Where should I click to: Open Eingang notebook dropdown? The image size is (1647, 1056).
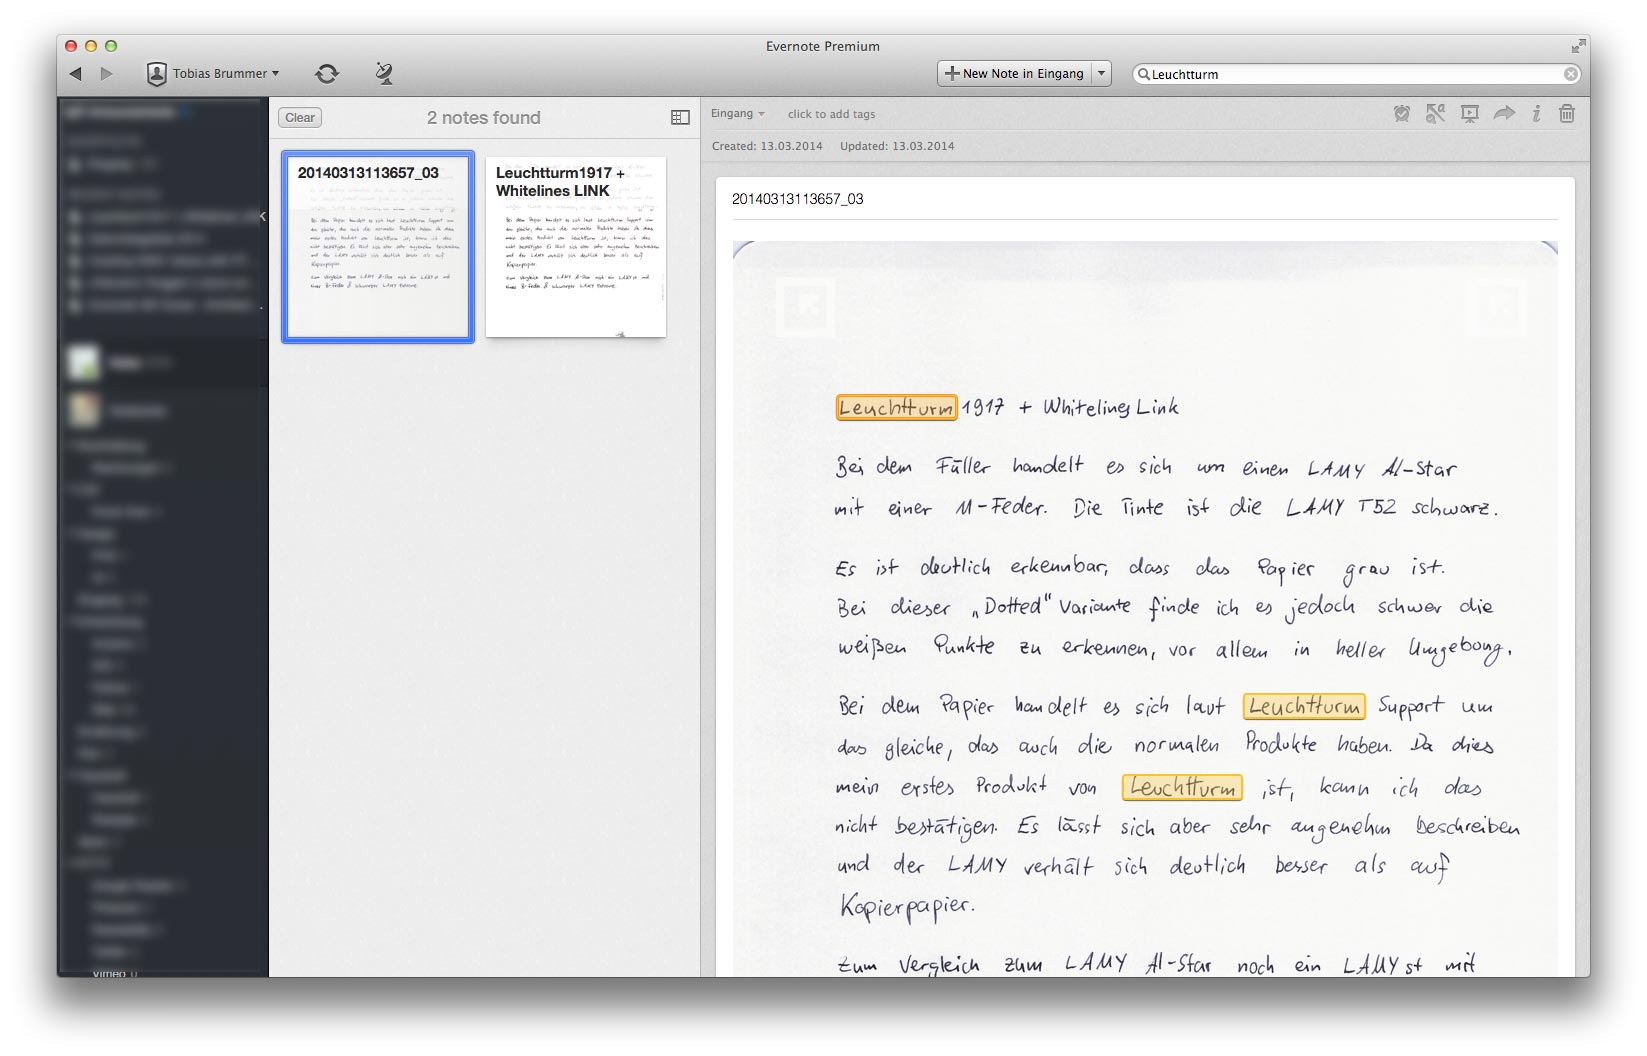click(x=738, y=114)
